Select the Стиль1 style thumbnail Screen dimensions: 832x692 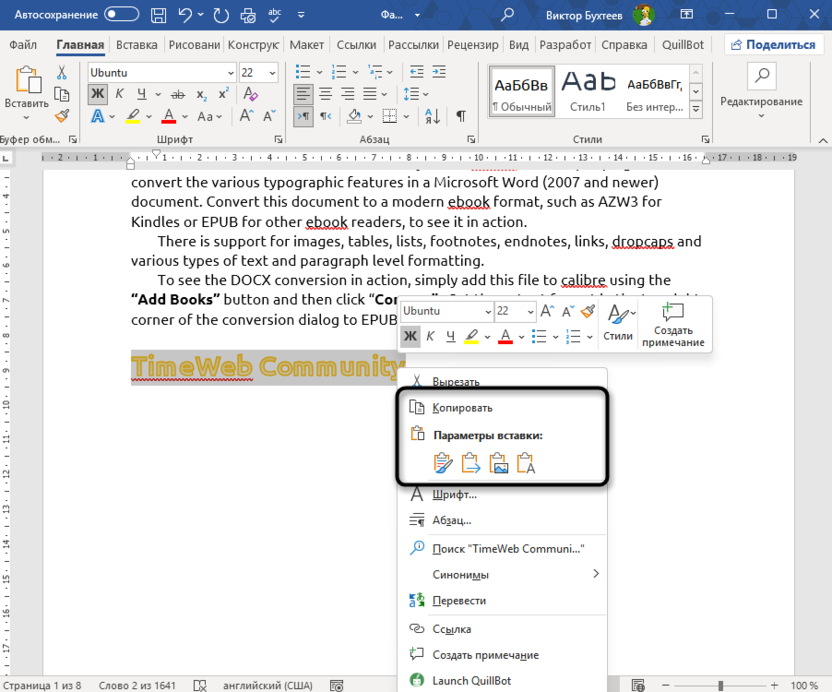tap(588, 91)
